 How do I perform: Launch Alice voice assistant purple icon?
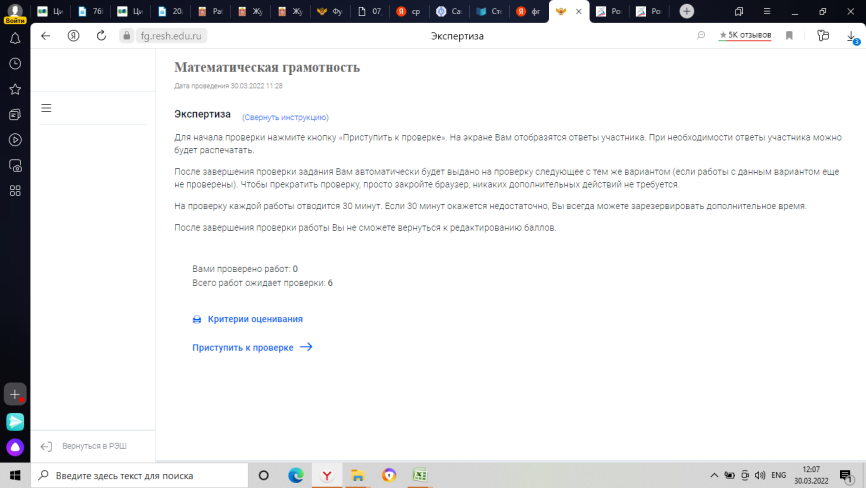coord(15,447)
